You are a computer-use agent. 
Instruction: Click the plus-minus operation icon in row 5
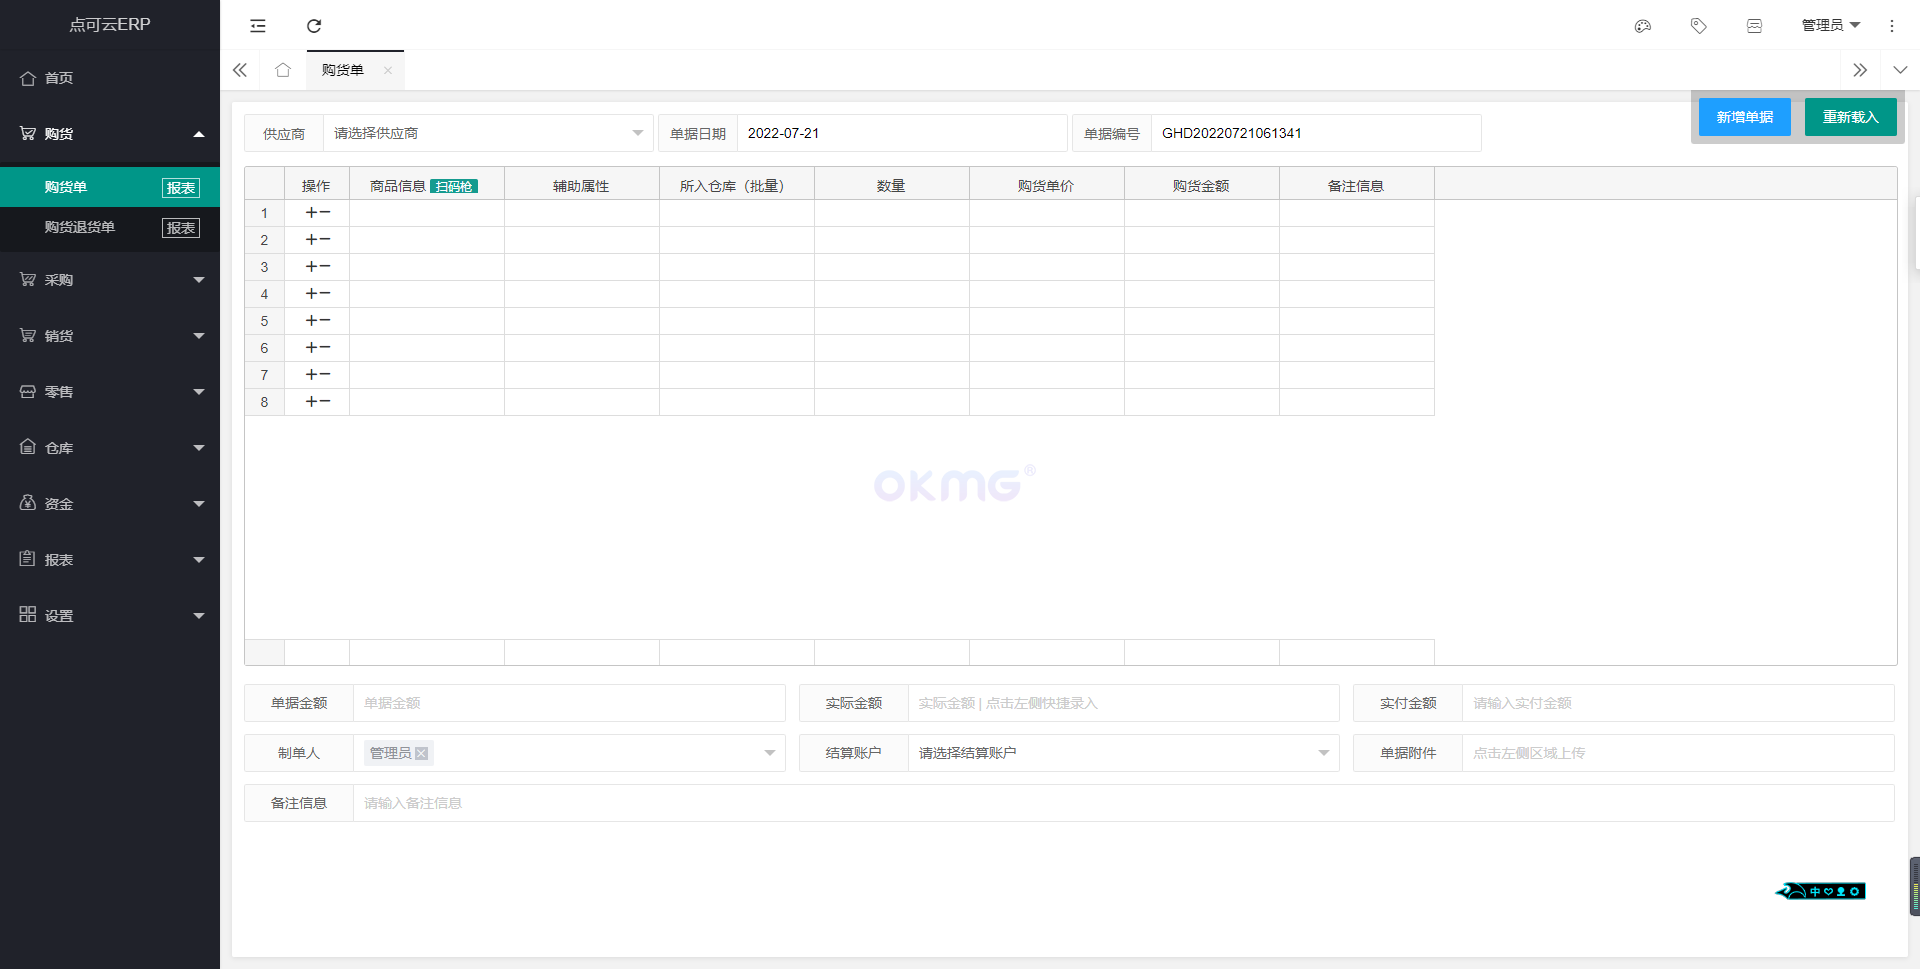[318, 321]
